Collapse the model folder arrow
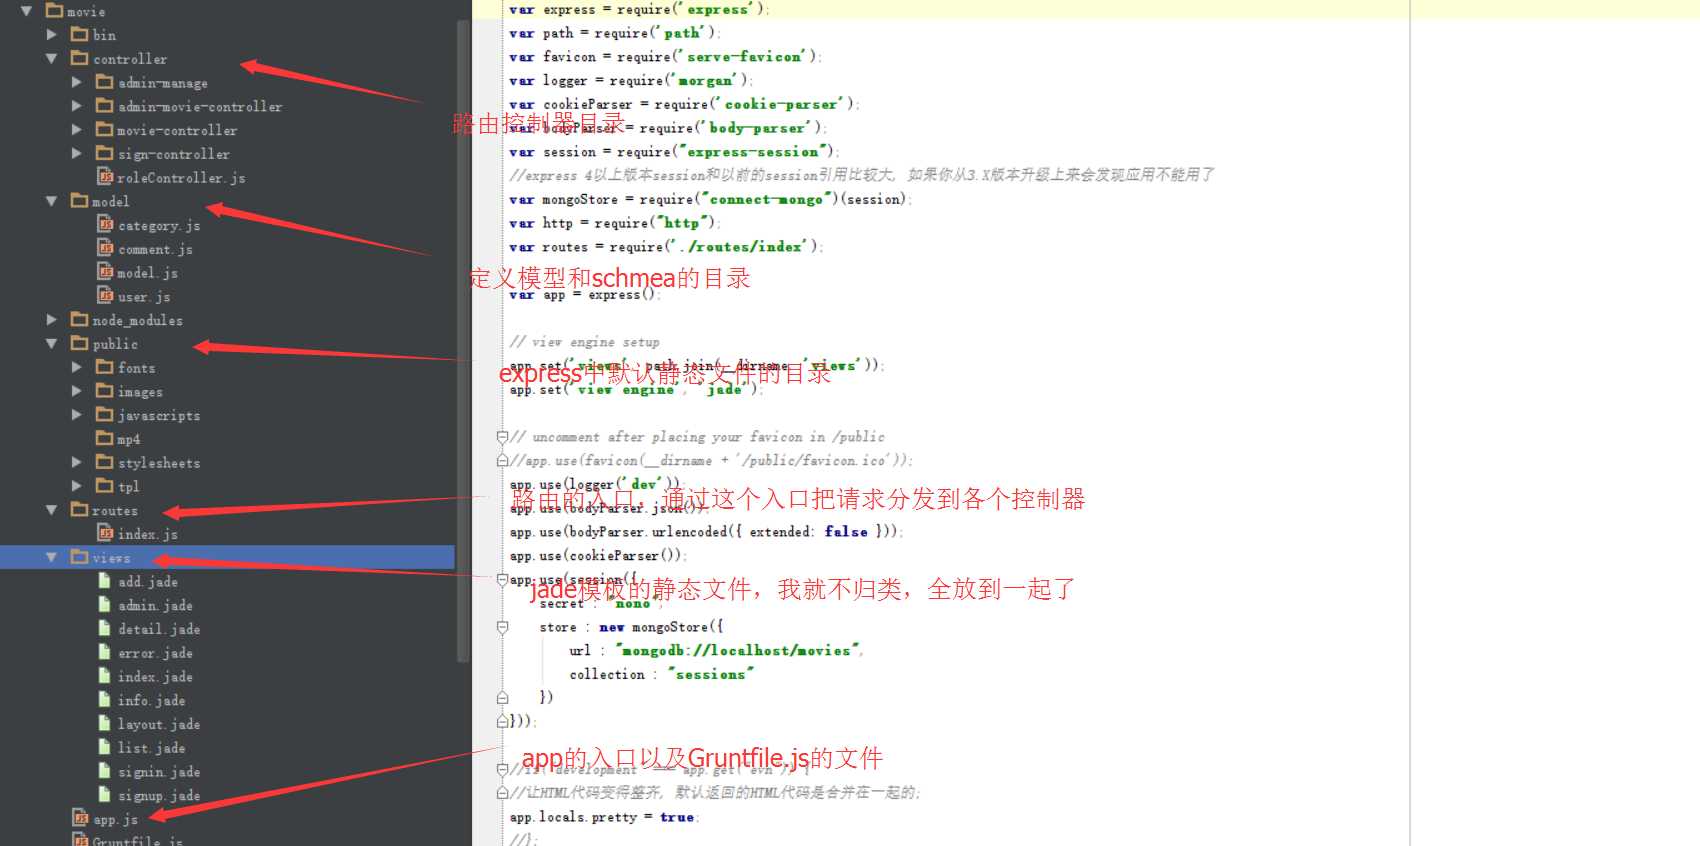The image size is (1700, 846). [51, 201]
